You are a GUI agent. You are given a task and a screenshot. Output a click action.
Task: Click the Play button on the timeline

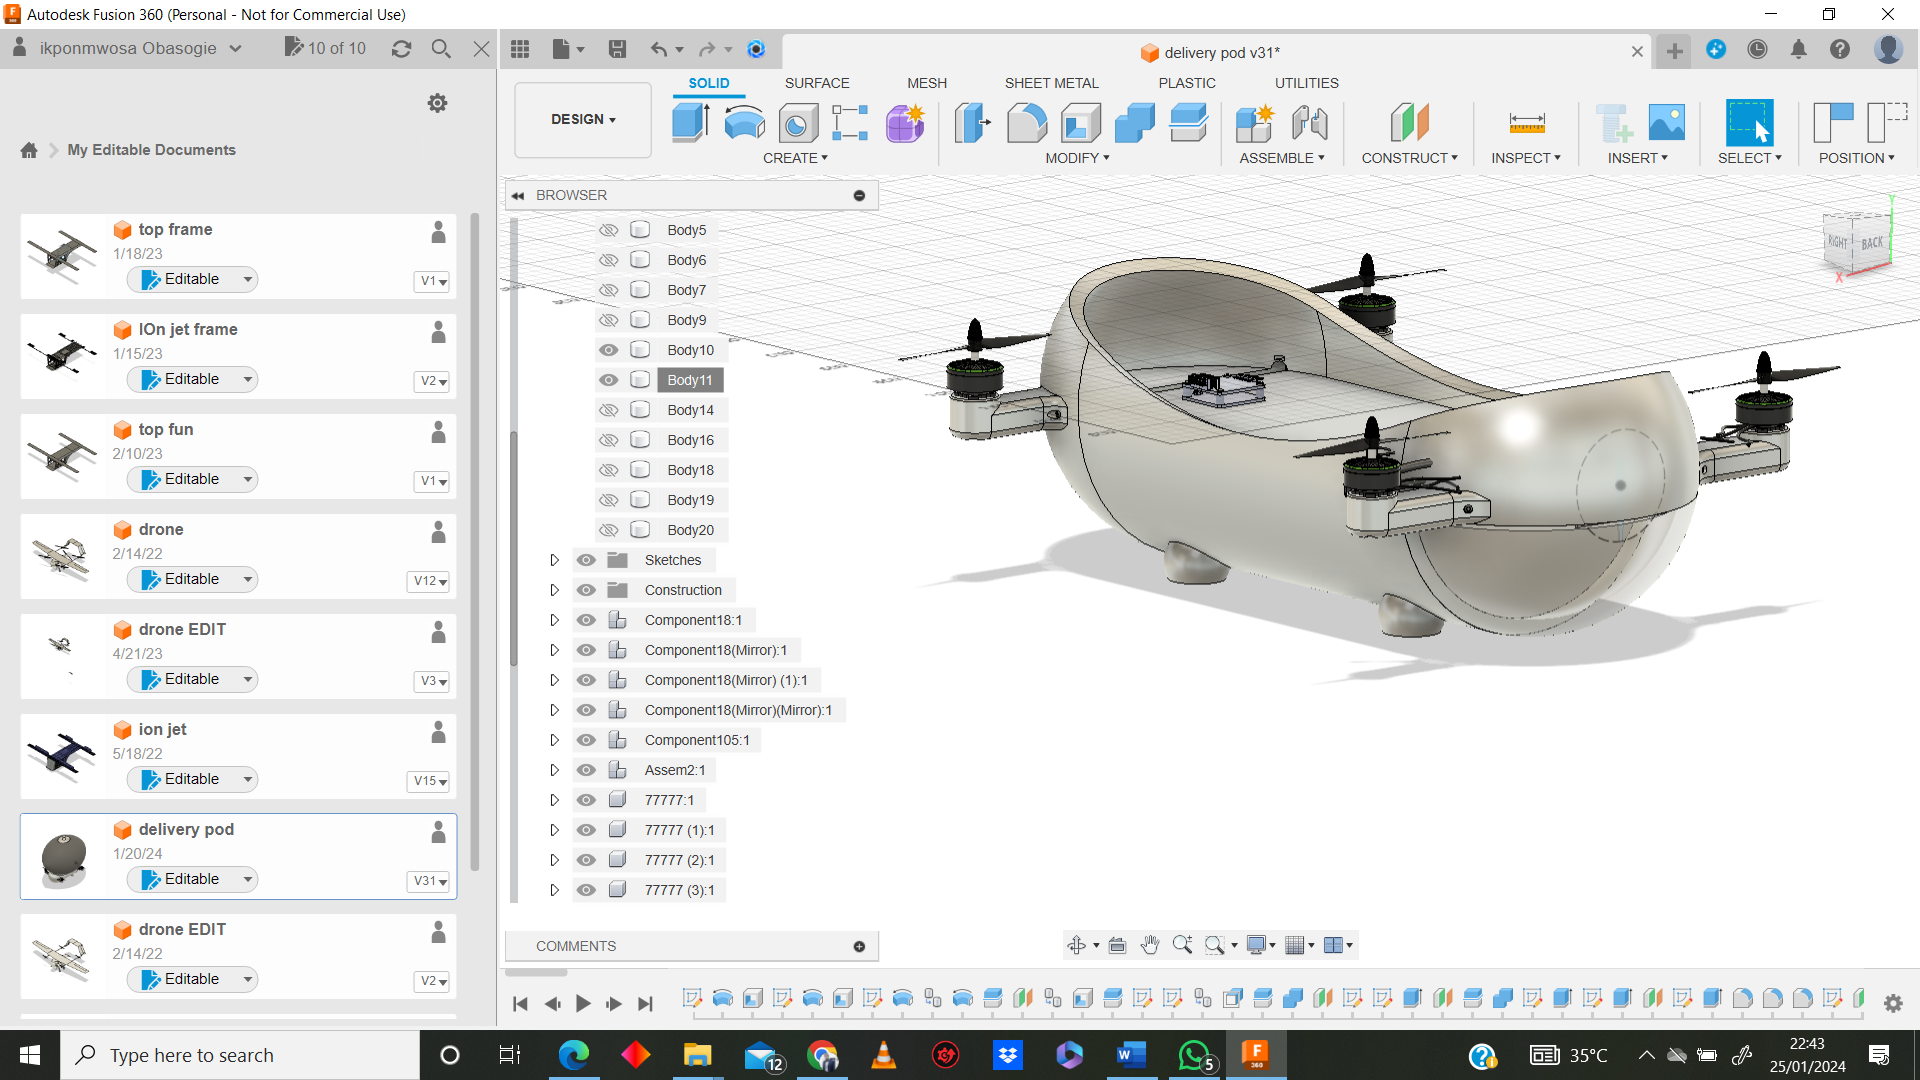point(583,1003)
